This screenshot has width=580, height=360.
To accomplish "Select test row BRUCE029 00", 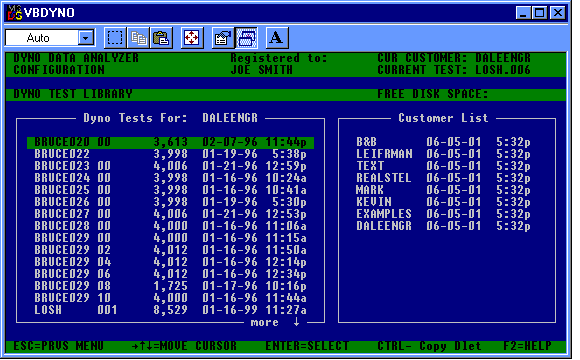I will pos(171,238).
